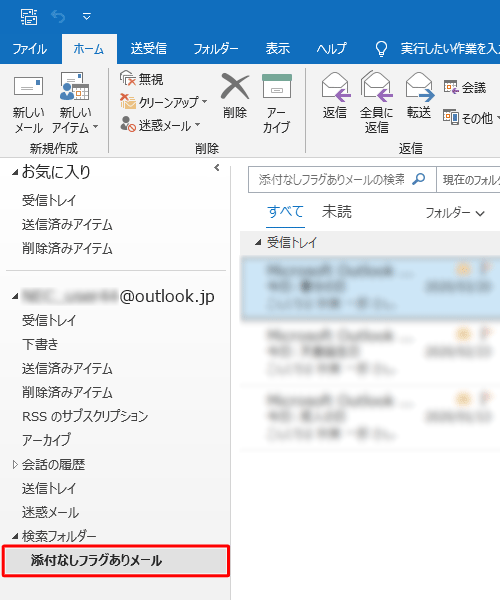Open the RSS のサブスクリプション folder
The width and height of the screenshot is (500, 600).
[x=85, y=416]
